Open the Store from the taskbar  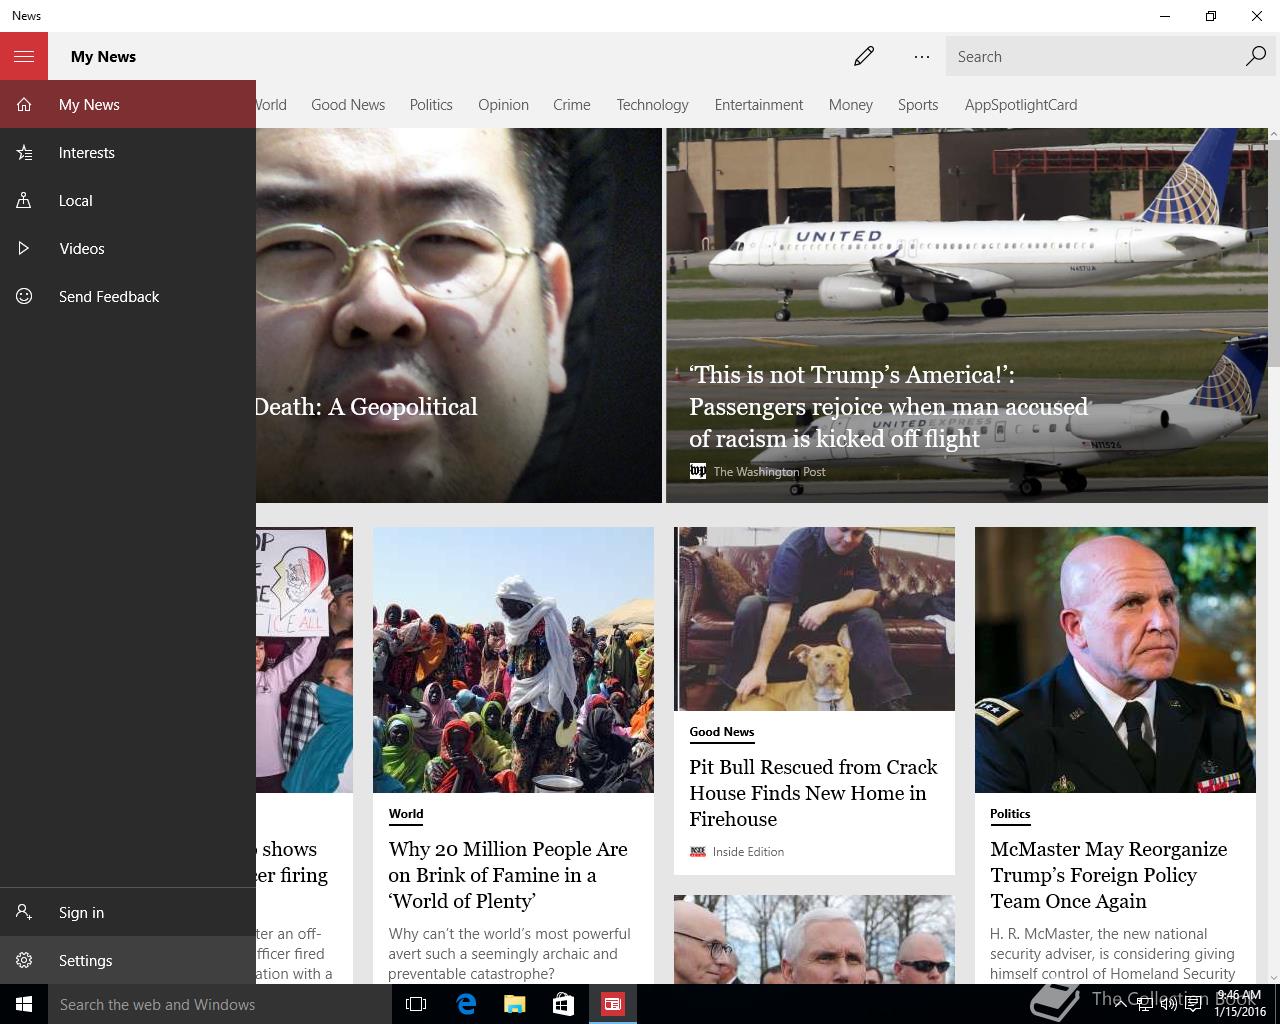click(563, 1004)
